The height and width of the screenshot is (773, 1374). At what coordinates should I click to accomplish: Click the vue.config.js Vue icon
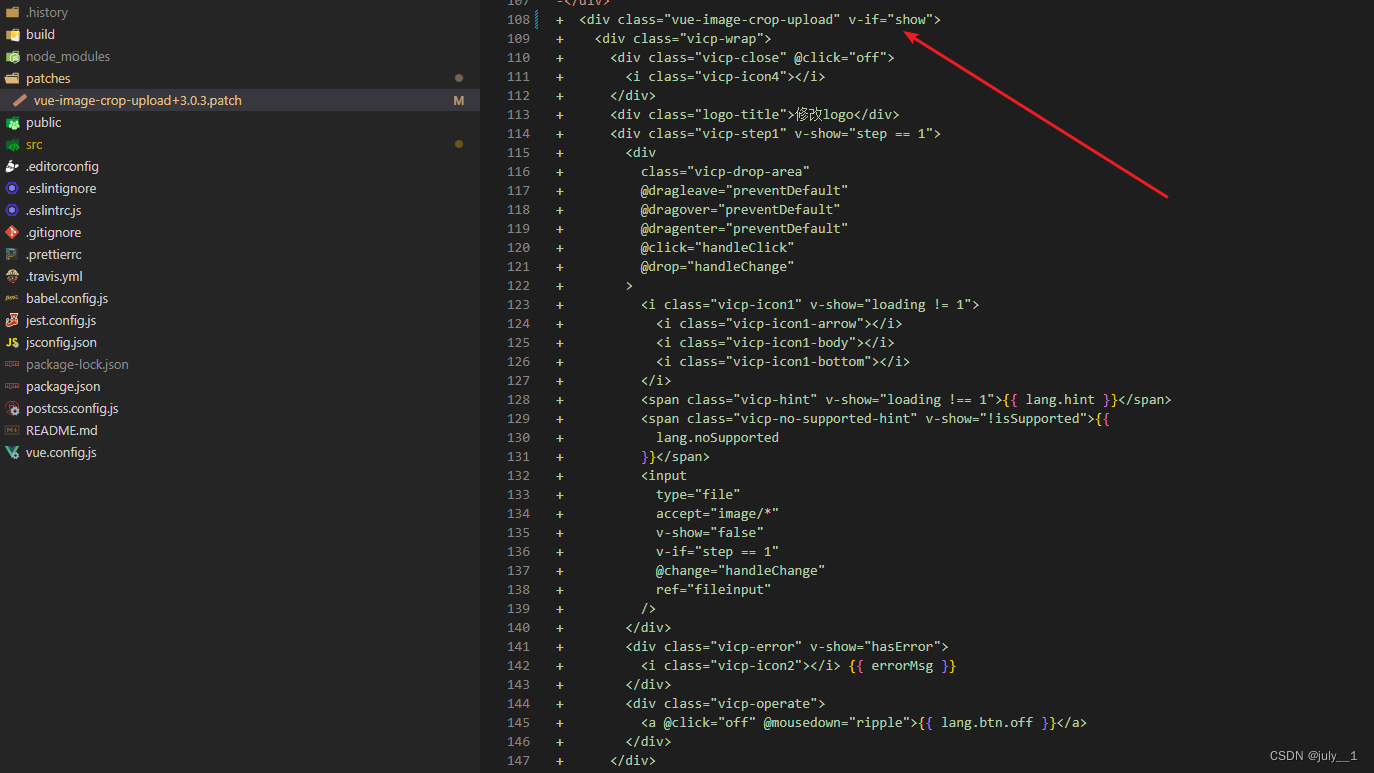12,453
